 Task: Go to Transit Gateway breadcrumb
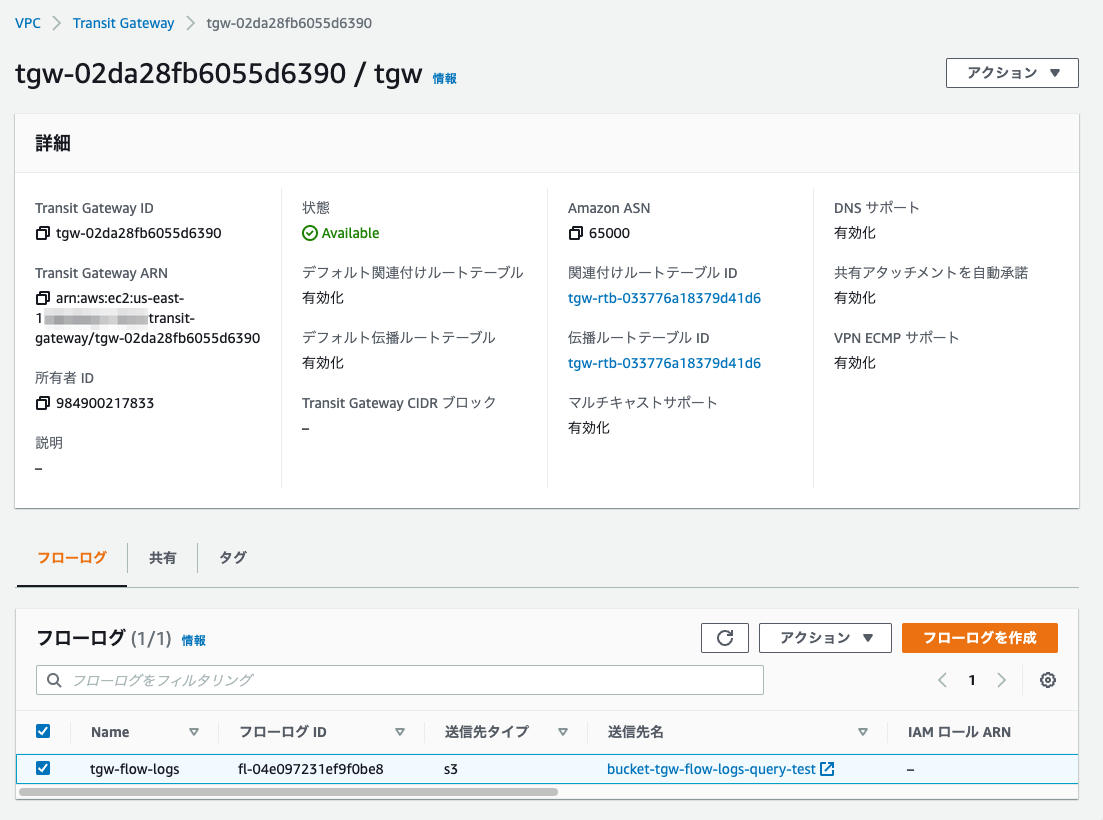pyautogui.click(x=124, y=23)
